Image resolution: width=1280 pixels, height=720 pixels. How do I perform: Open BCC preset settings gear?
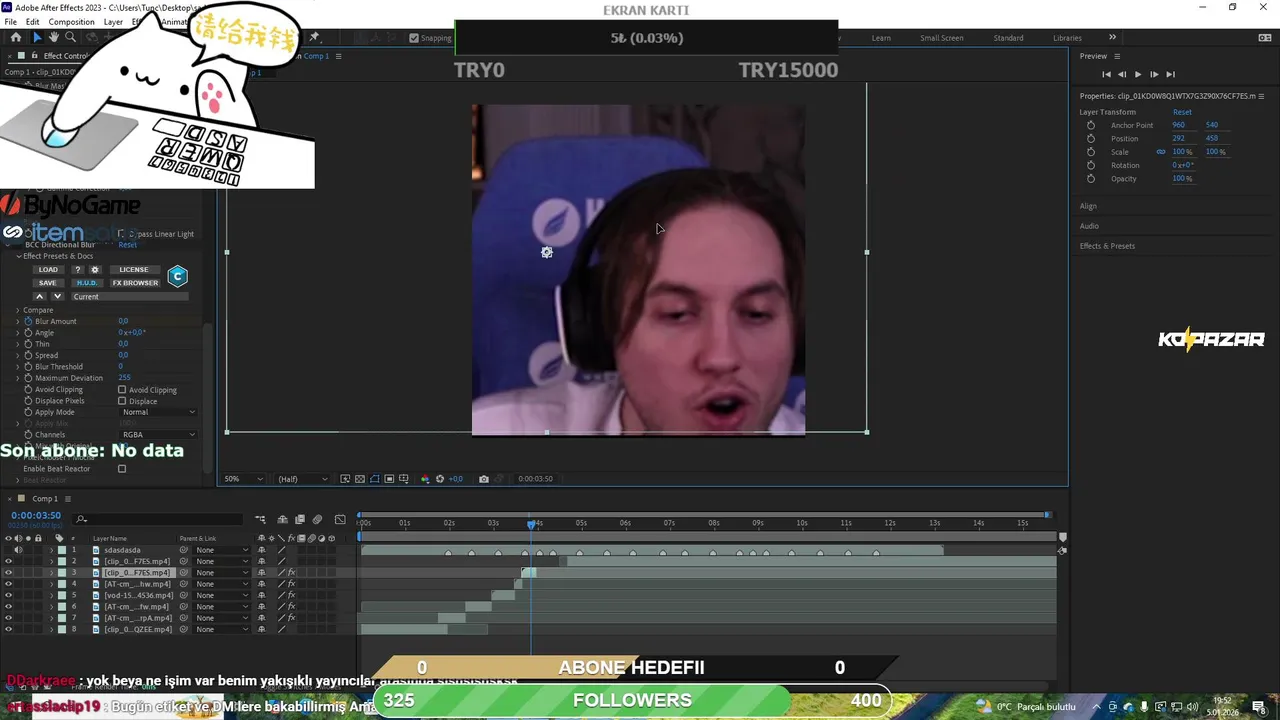coord(95,269)
